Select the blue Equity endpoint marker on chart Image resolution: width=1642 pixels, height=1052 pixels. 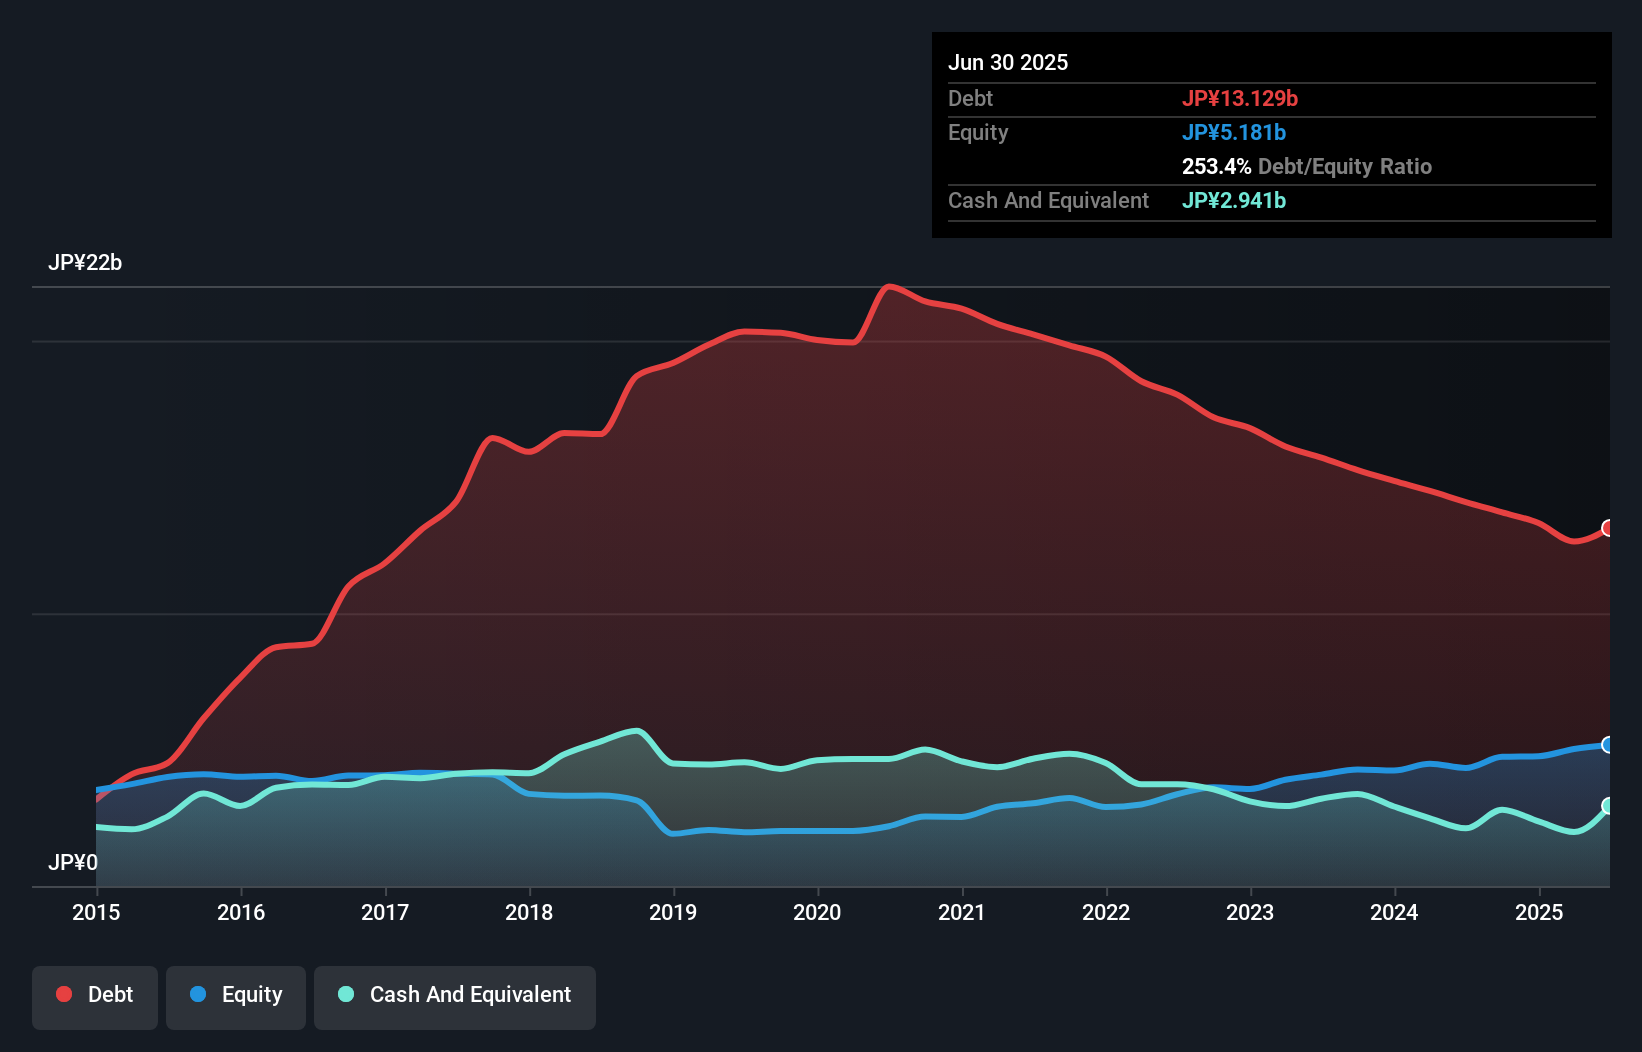(x=1608, y=744)
